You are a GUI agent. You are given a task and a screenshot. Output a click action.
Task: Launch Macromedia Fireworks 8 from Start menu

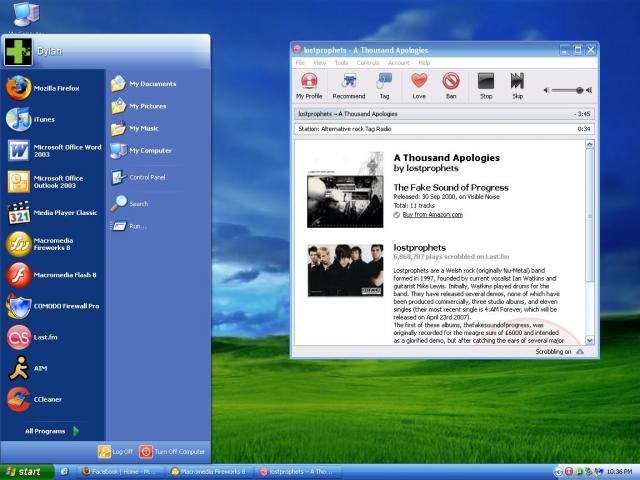53,244
